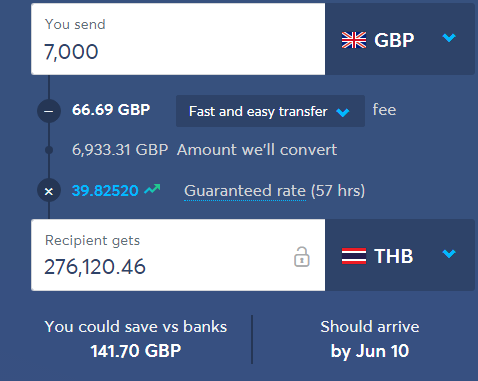Click the UK flag icon next to GBP
The width and height of the screenshot is (478, 381).
click(354, 40)
